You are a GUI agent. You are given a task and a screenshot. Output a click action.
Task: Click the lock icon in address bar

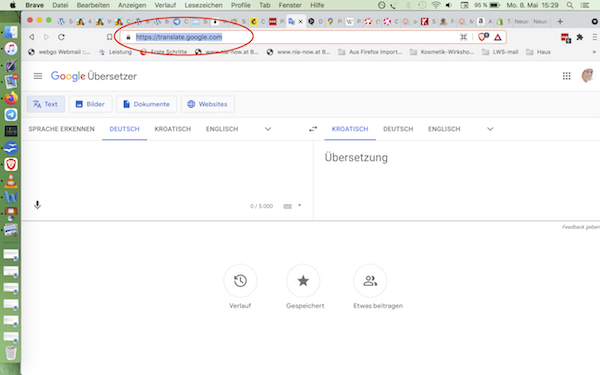[128, 37]
